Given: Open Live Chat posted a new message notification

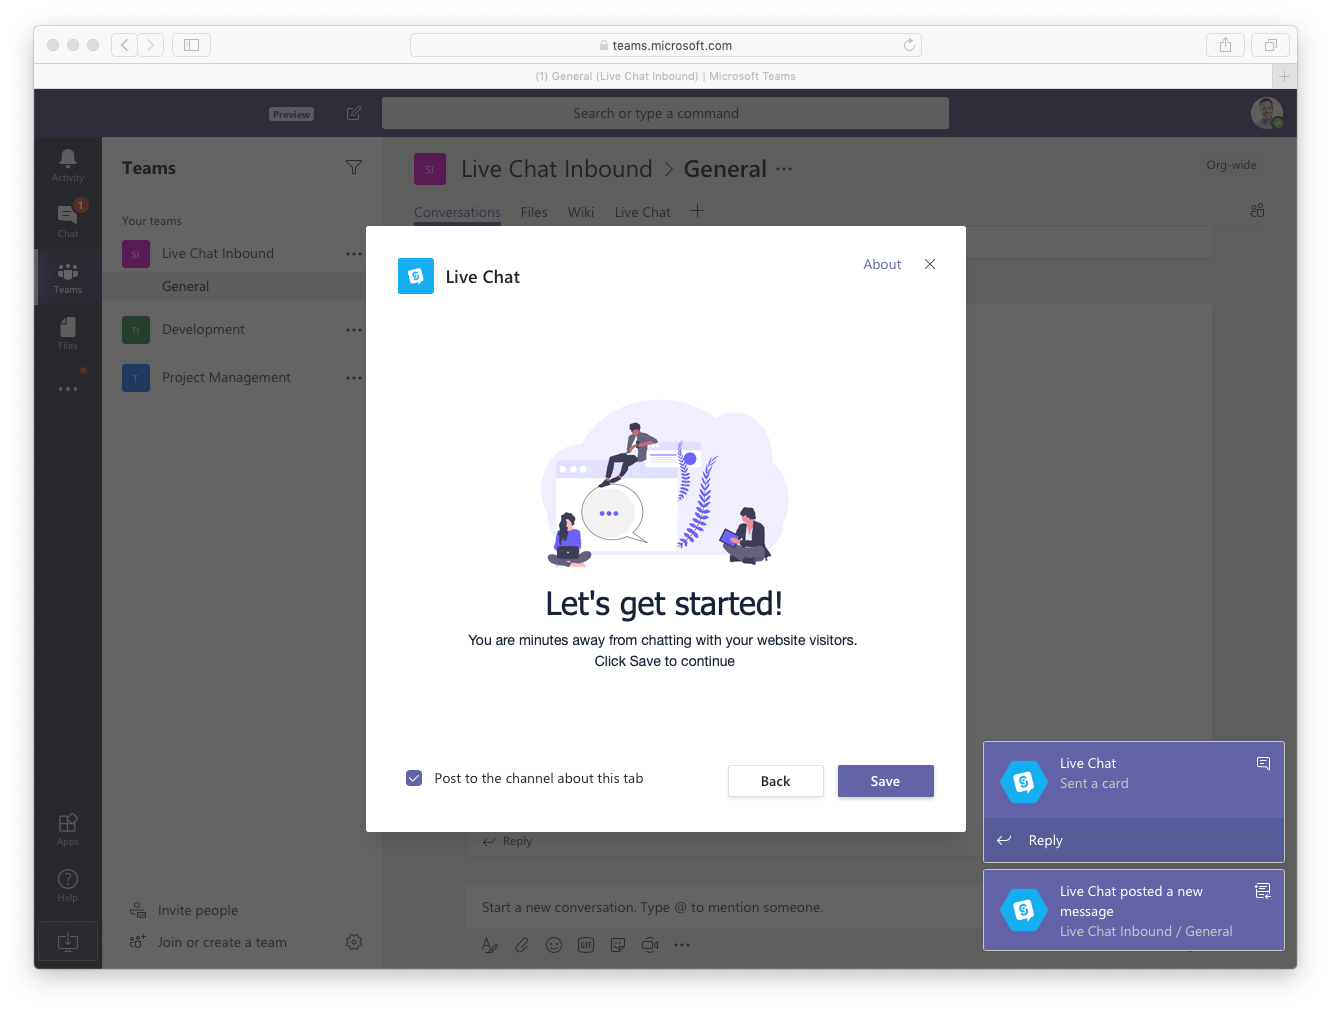Looking at the screenshot, I should tap(1134, 910).
